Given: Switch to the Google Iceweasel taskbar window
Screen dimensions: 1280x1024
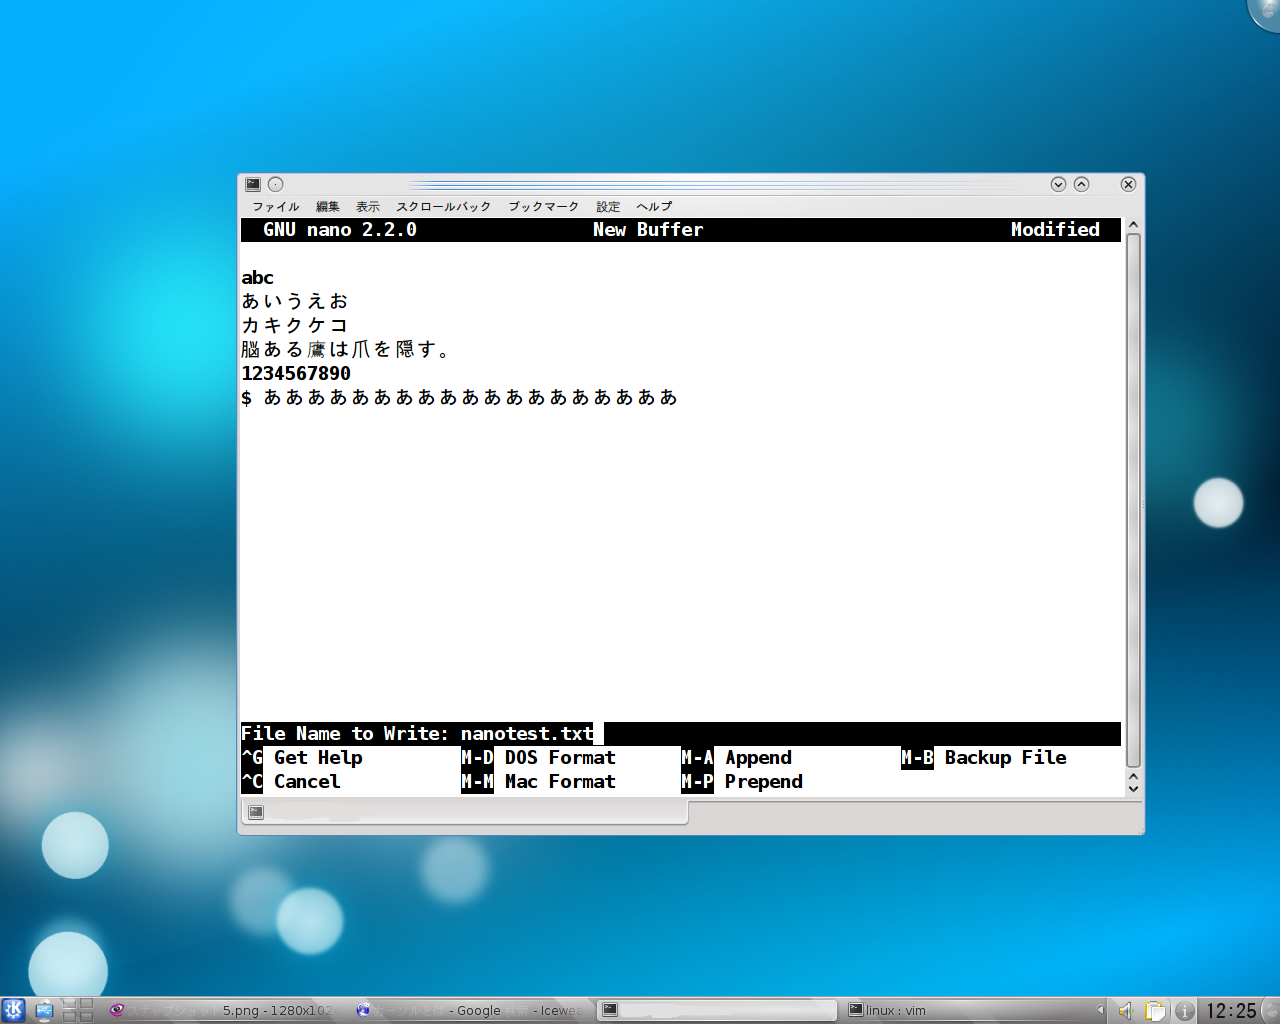Looking at the screenshot, I should [x=470, y=1010].
